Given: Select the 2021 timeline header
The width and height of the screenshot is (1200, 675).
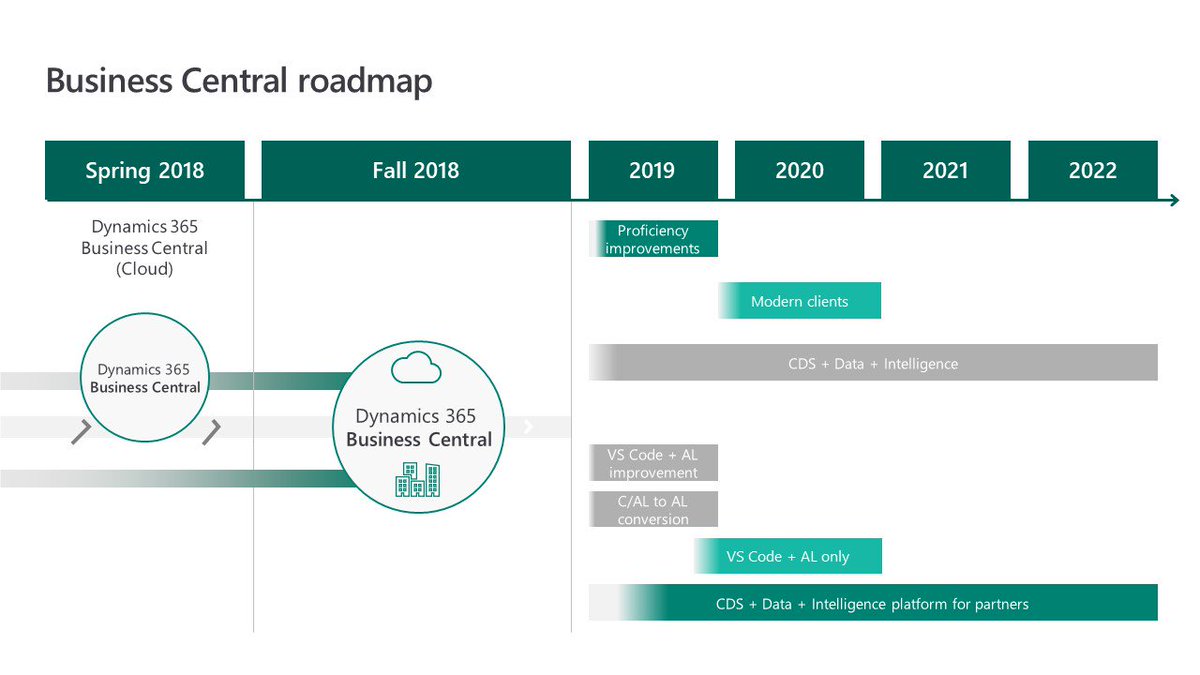Looking at the screenshot, I should [945, 170].
